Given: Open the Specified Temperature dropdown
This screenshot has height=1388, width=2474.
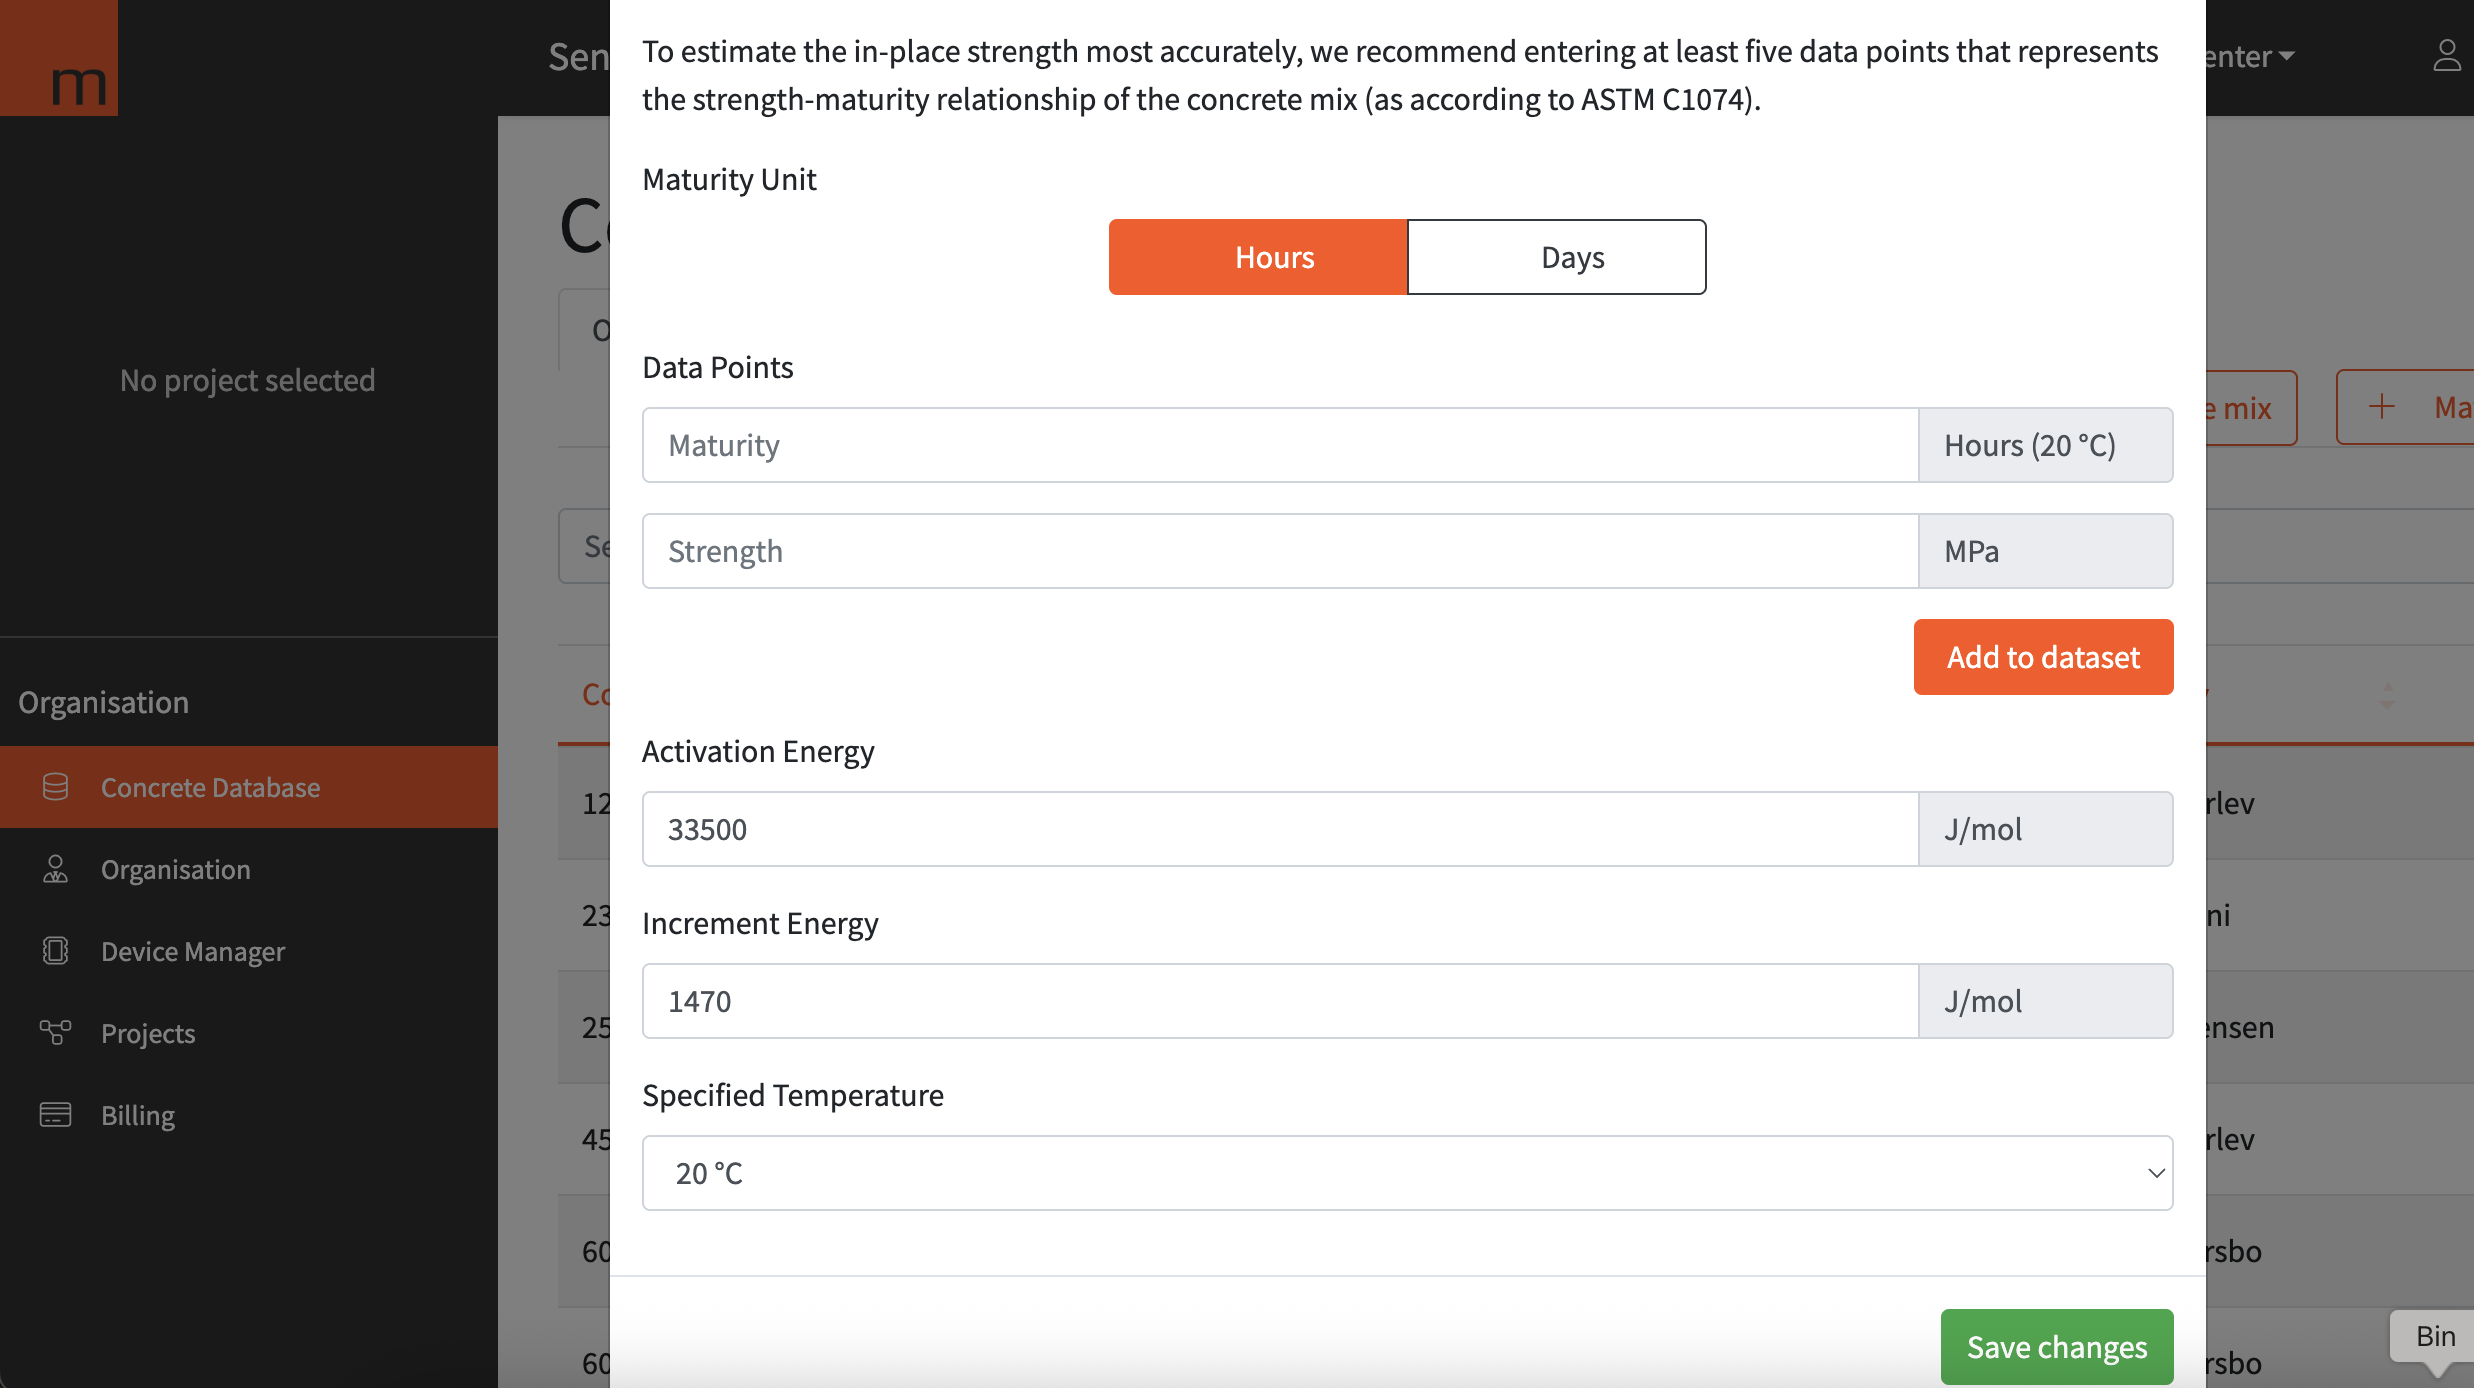Looking at the screenshot, I should point(1407,1173).
